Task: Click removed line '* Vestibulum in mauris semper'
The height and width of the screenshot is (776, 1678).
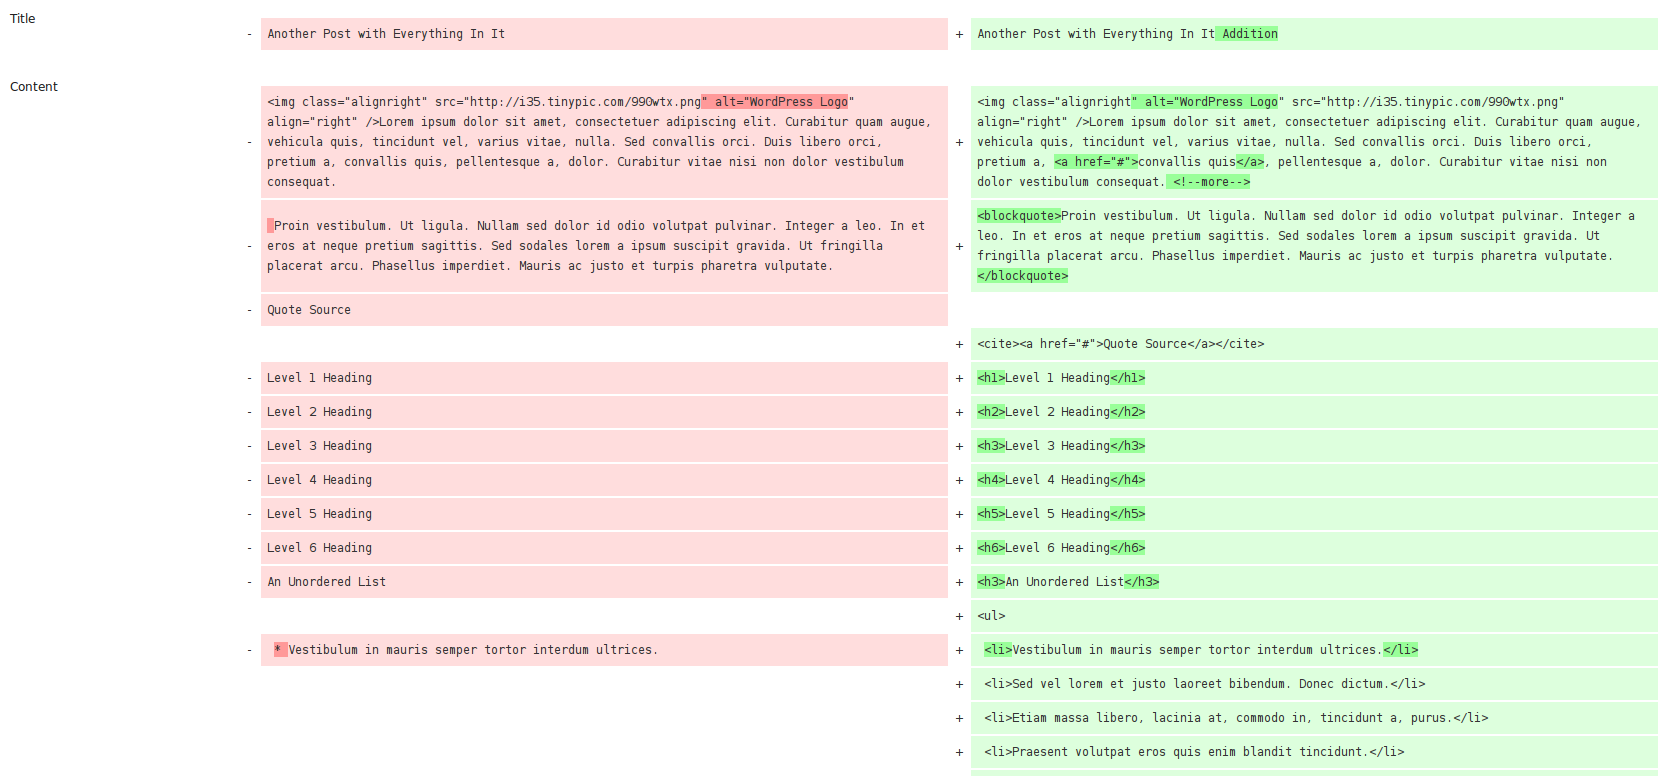Action: click(604, 650)
